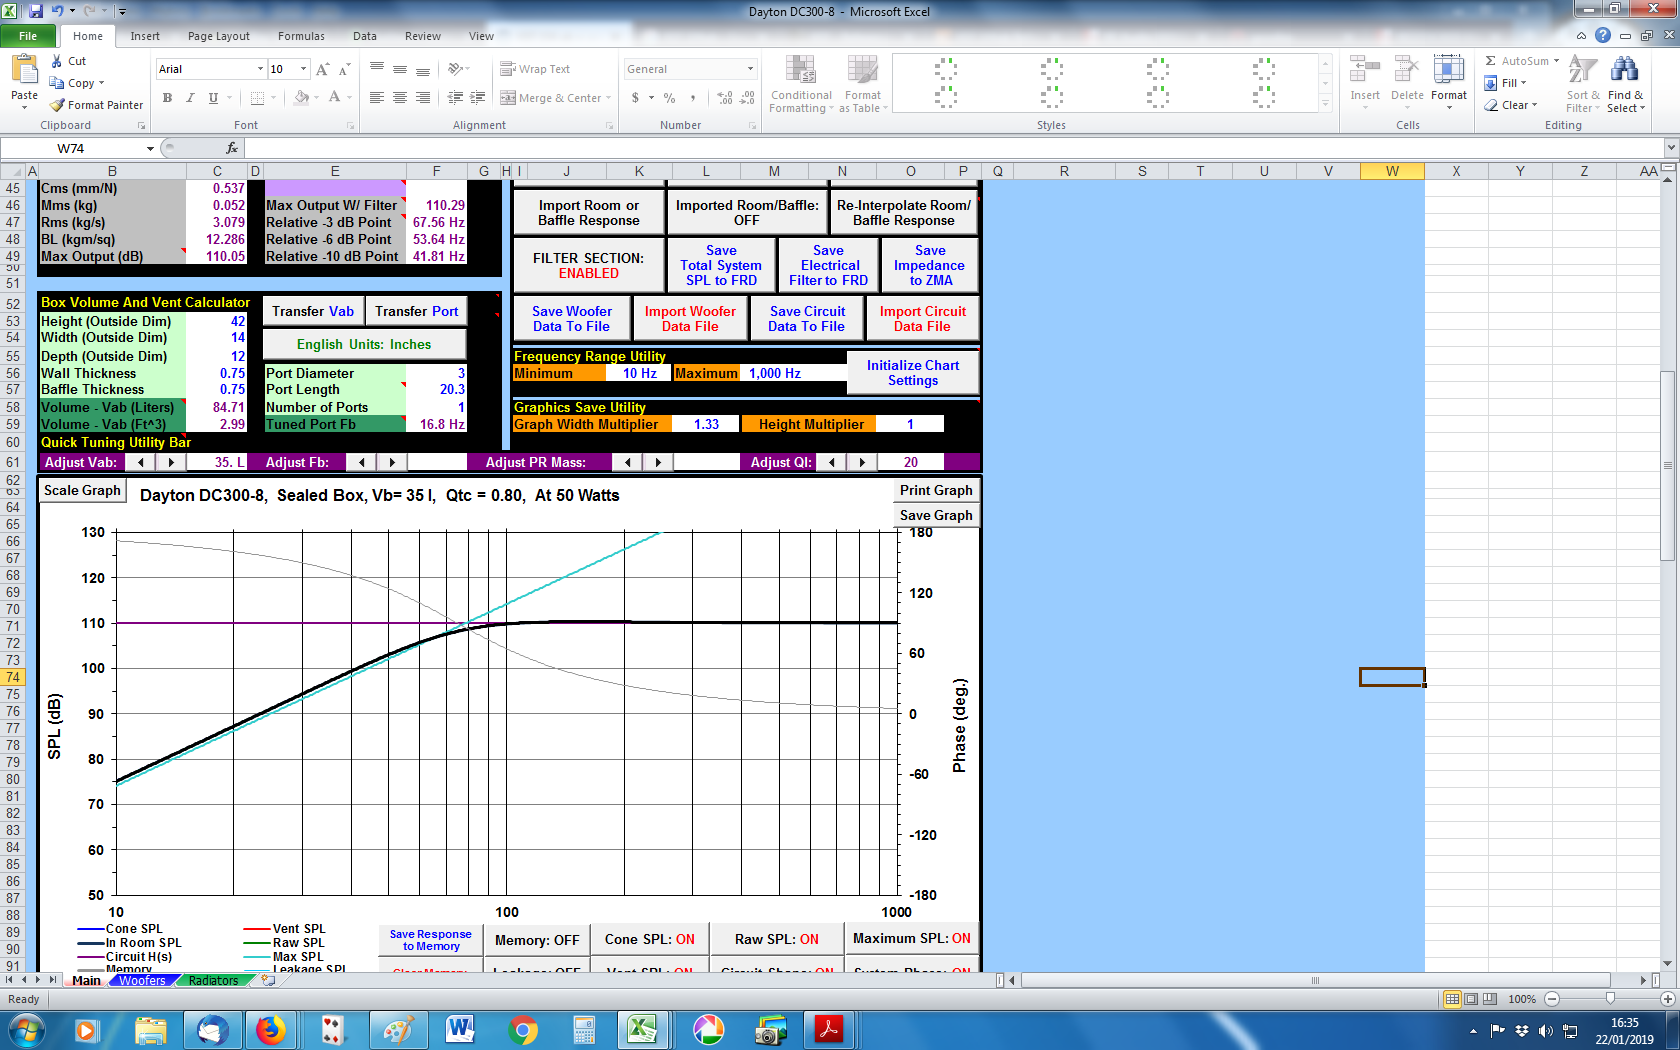This screenshot has height=1050, width=1680.
Task: Decrease font size with Shrink Font icon
Action: [344, 69]
